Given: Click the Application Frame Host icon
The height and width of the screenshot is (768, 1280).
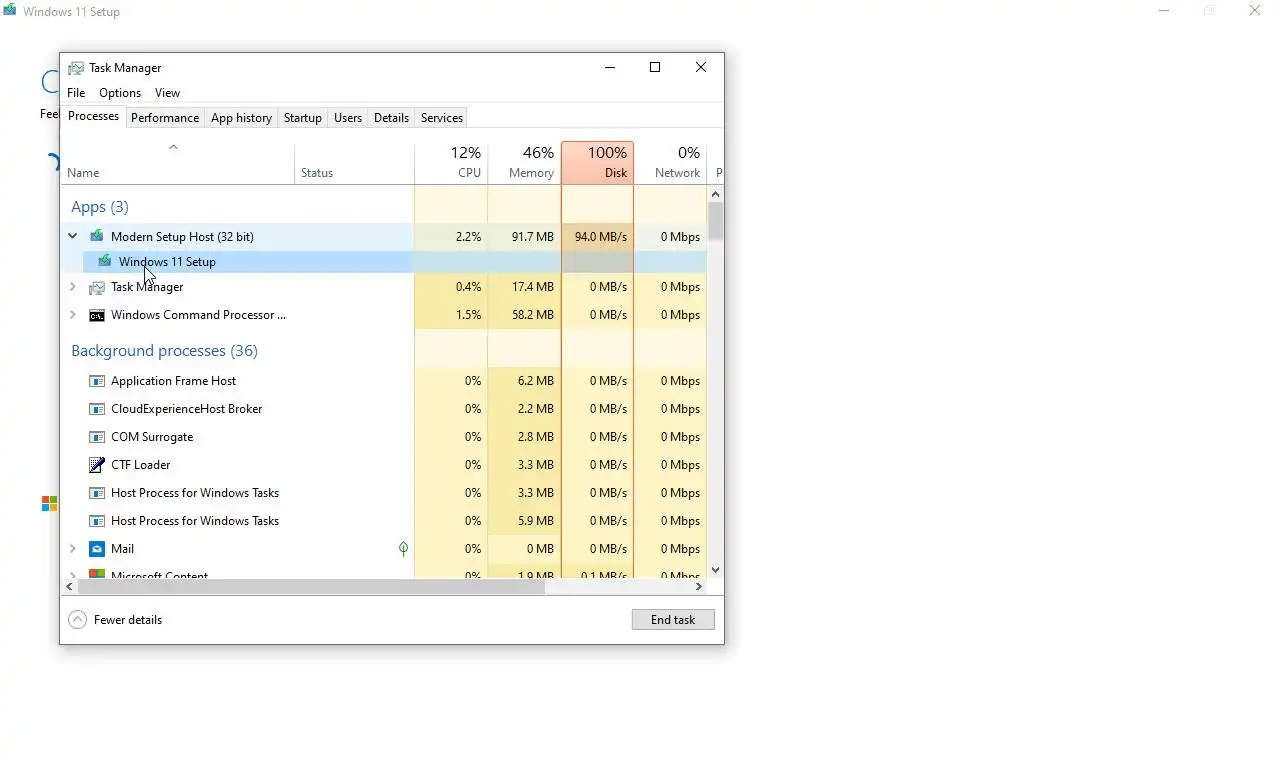Looking at the screenshot, I should [97, 381].
